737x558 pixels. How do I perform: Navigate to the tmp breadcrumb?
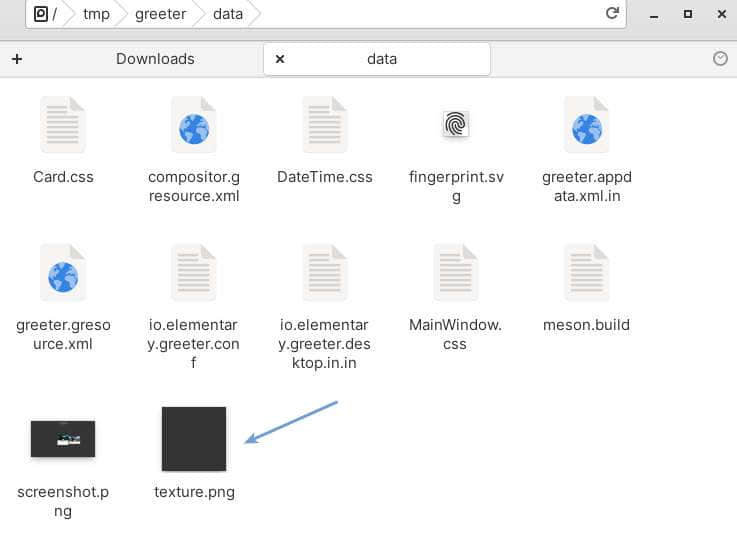tap(96, 14)
